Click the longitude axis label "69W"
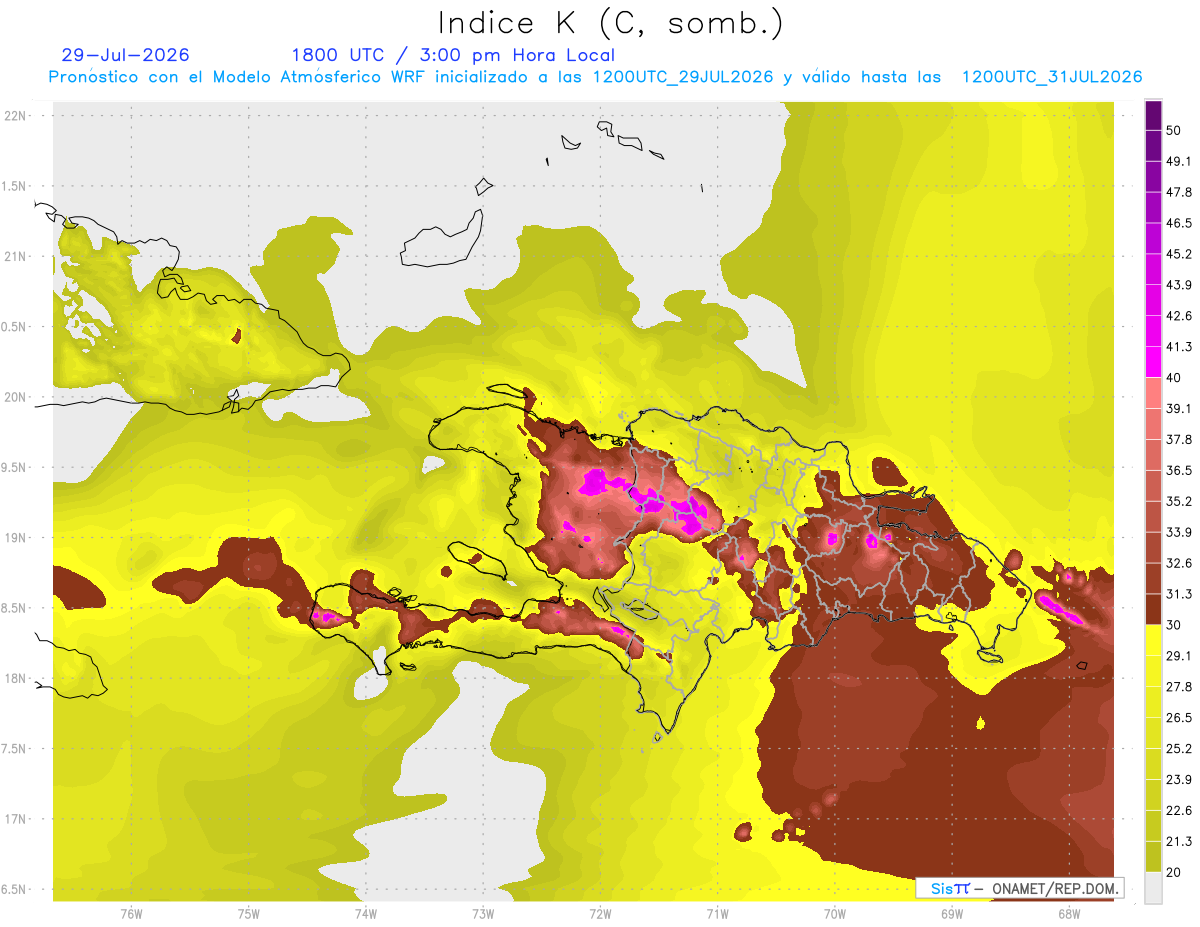 [951, 912]
